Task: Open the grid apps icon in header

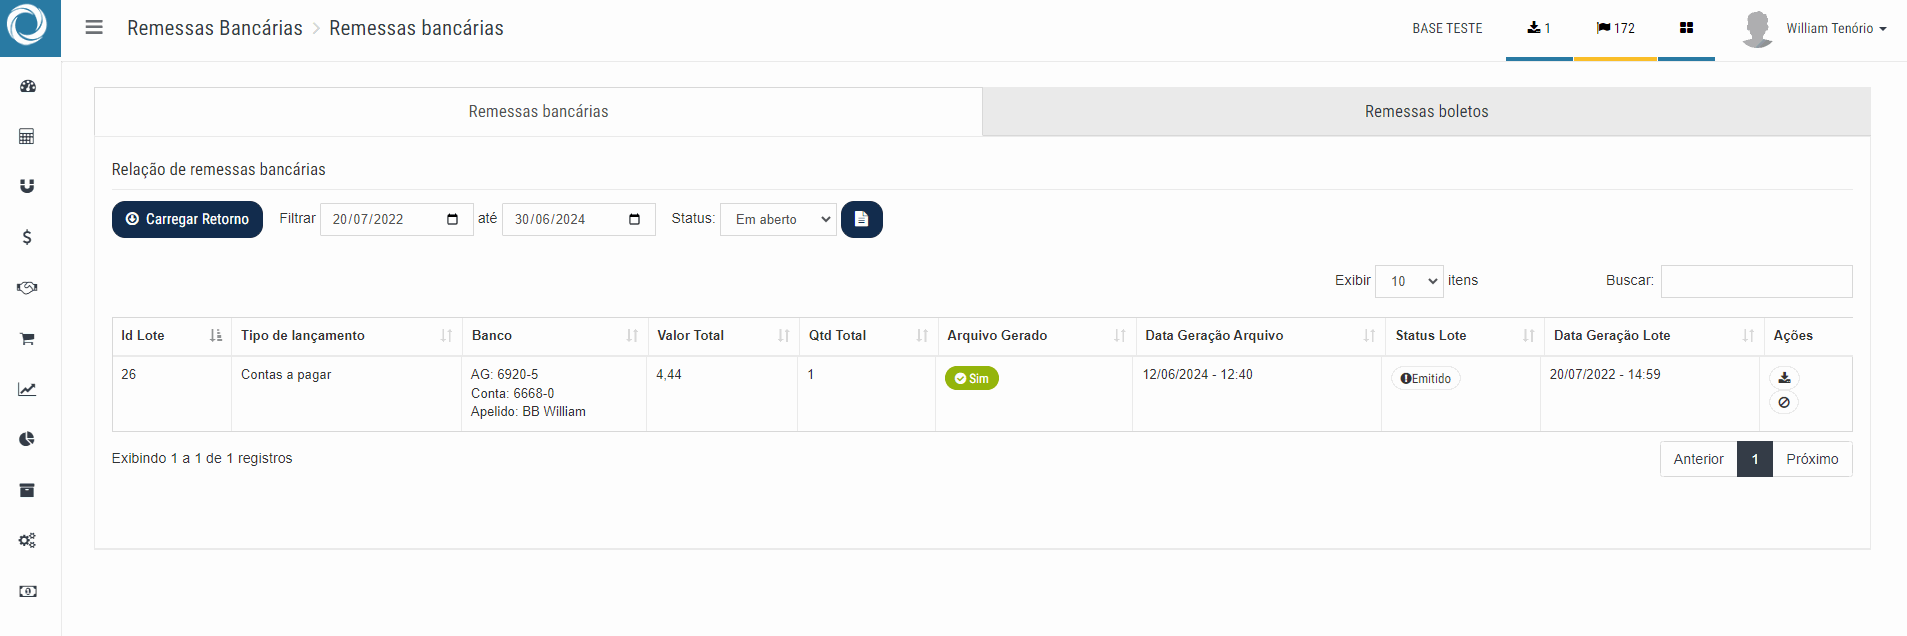Action: coord(1686,28)
